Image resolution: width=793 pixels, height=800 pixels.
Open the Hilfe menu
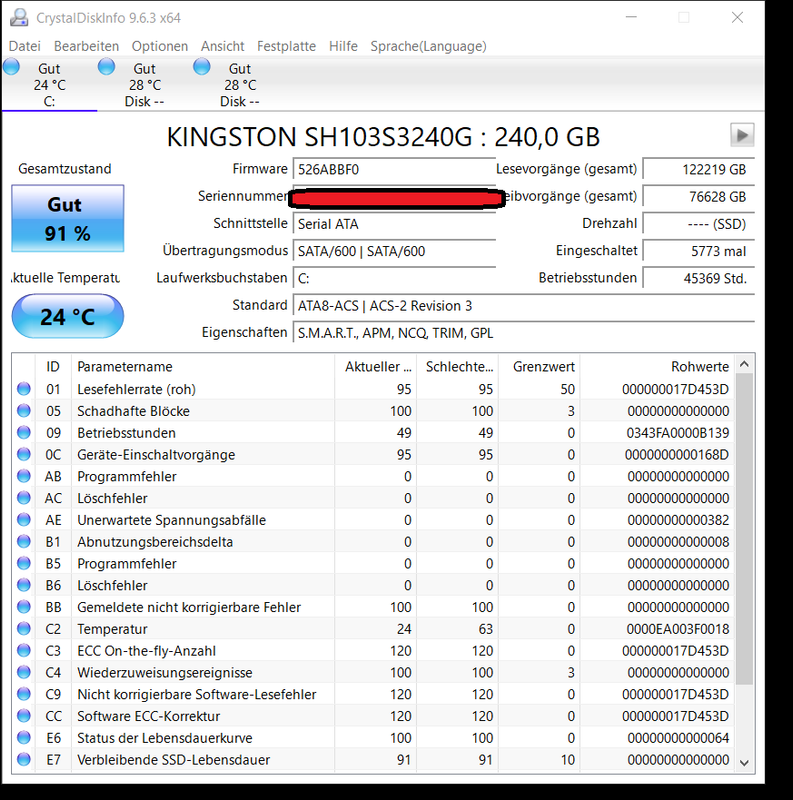coord(343,46)
